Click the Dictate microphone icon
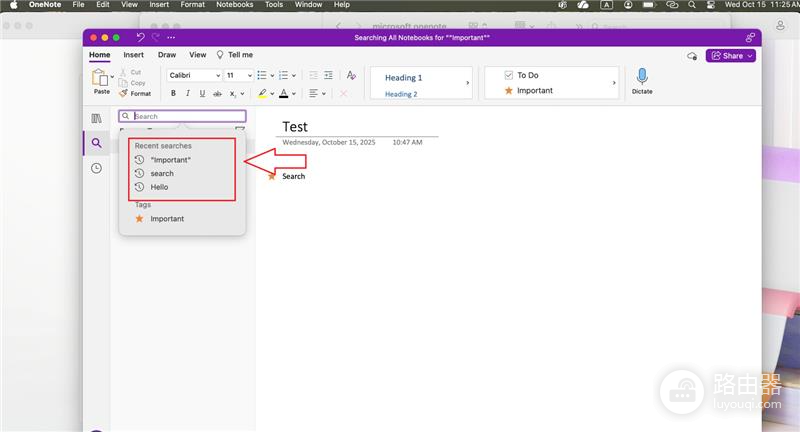 642,77
